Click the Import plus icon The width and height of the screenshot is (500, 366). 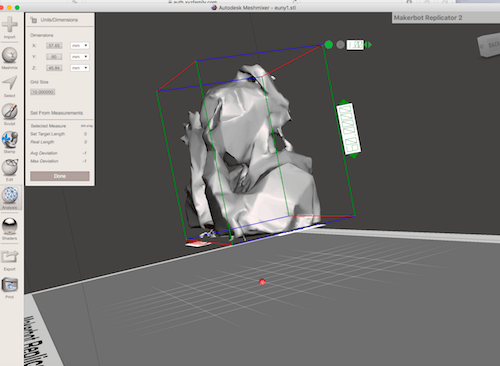(10, 24)
